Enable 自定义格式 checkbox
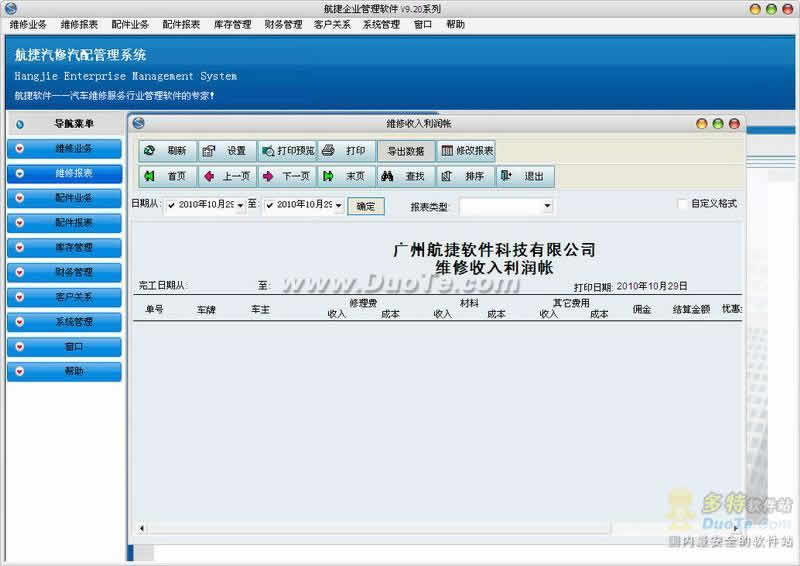This screenshot has height=566, width=800. pos(682,204)
